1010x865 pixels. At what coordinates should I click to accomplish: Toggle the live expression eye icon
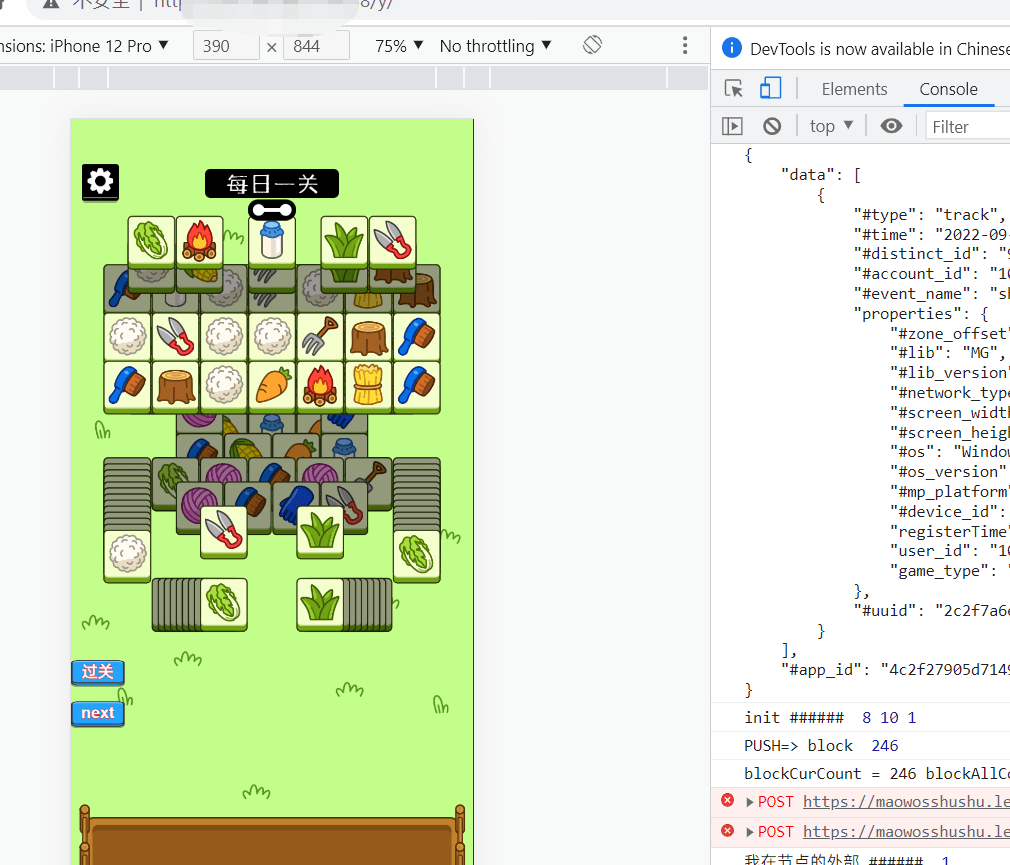coord(891,126)
